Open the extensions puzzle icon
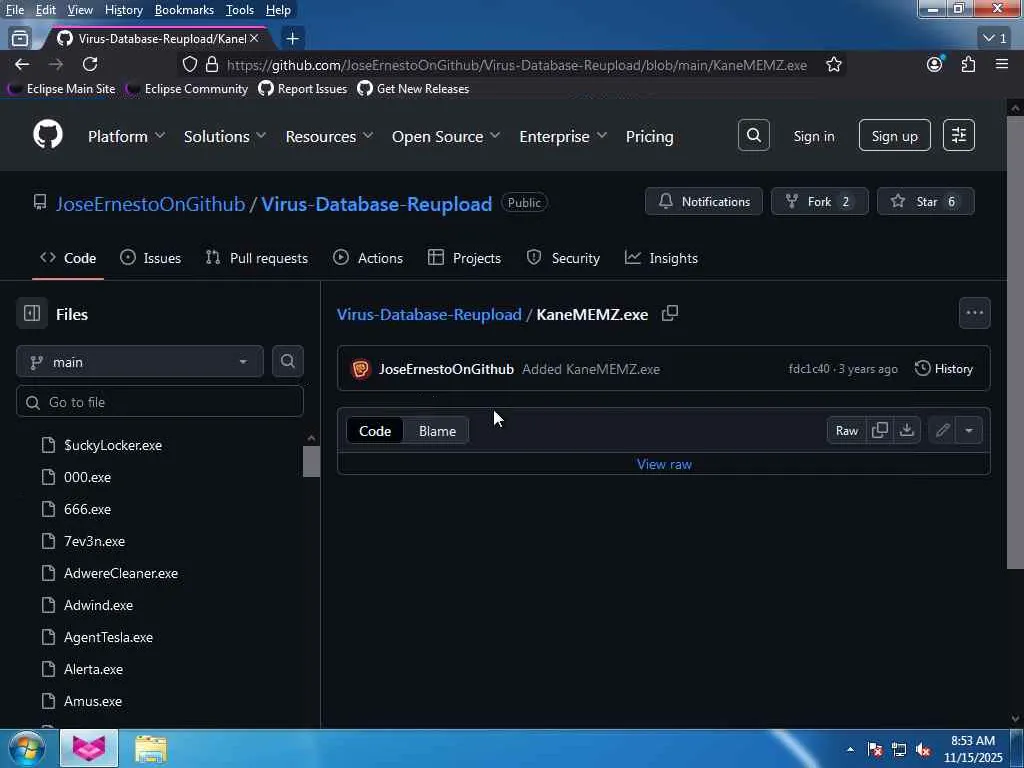The width and height of the screenshot is (1024, 768). click(x=968, y=64)
